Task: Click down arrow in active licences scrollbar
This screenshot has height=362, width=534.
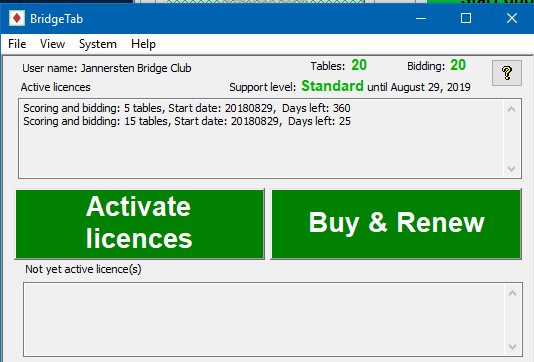Action: (511, 169)
